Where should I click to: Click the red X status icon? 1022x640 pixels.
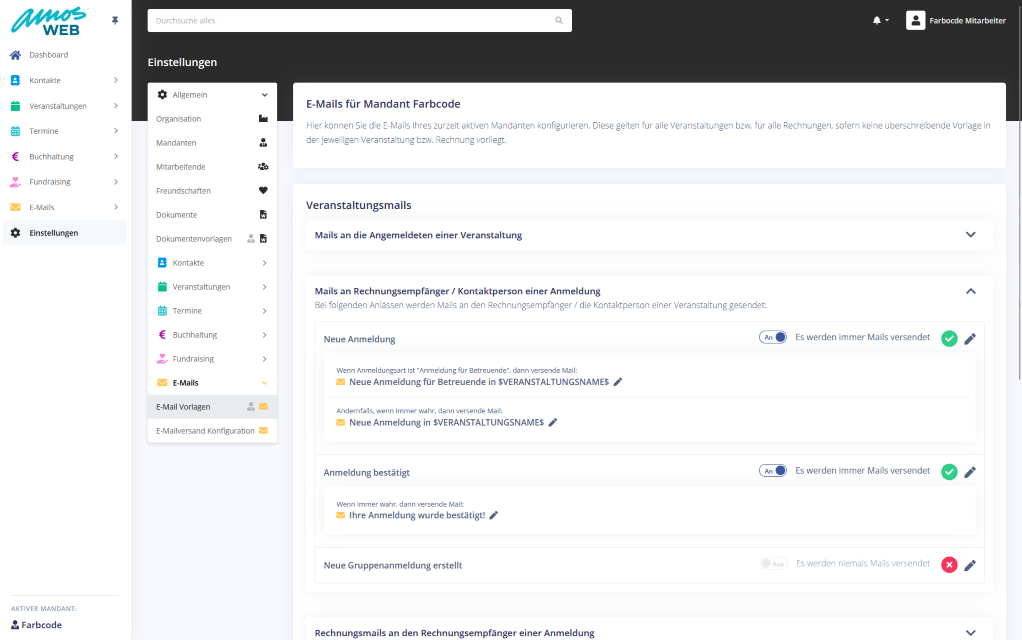pyautogui.click(x=949, y=565)
